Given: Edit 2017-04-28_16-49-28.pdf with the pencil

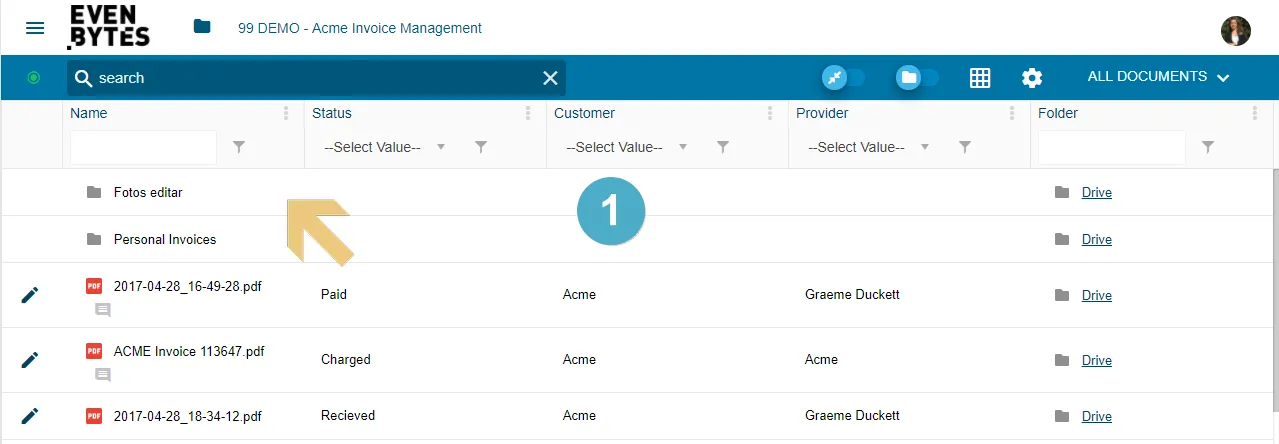Looking at the screenshot, I should pyautogui.click(x=30, y=295).
